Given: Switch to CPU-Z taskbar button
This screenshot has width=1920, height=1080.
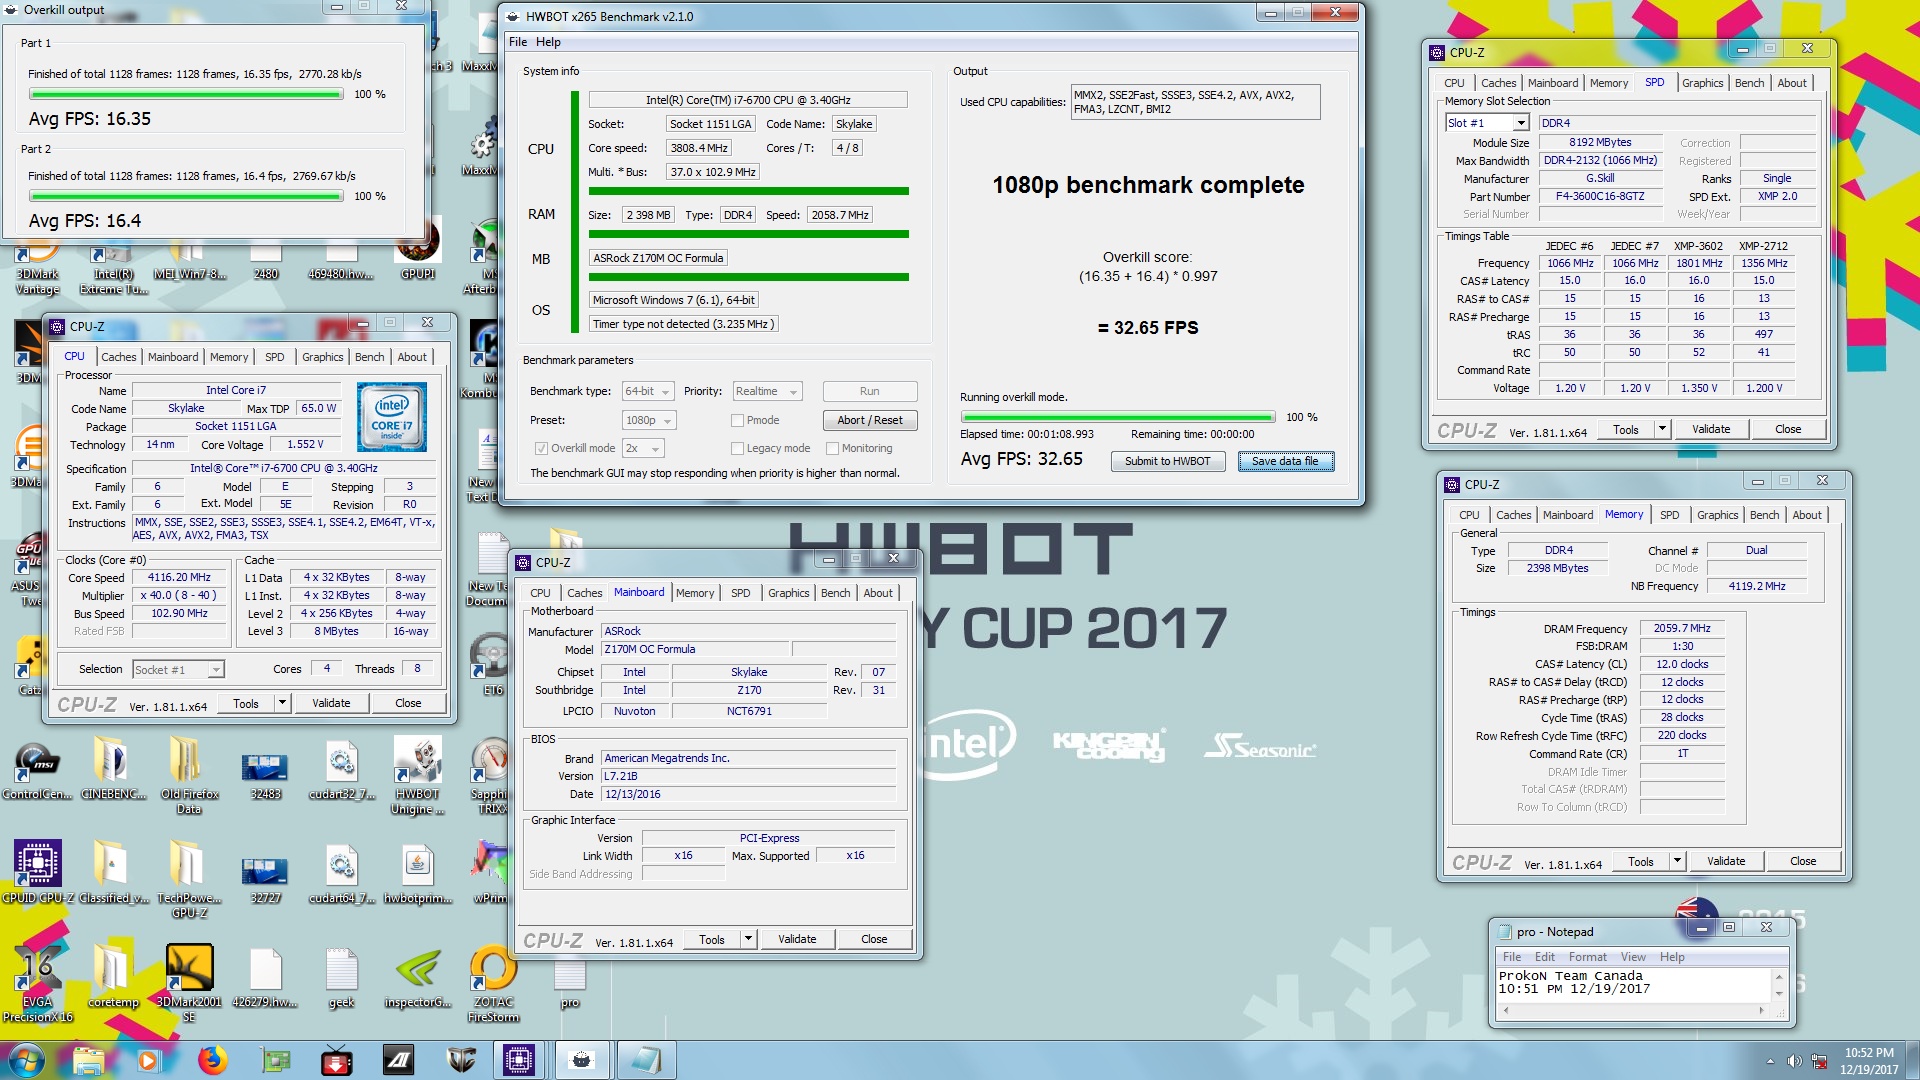Looking at the screenshot, I should click(x=519, y=1059).
